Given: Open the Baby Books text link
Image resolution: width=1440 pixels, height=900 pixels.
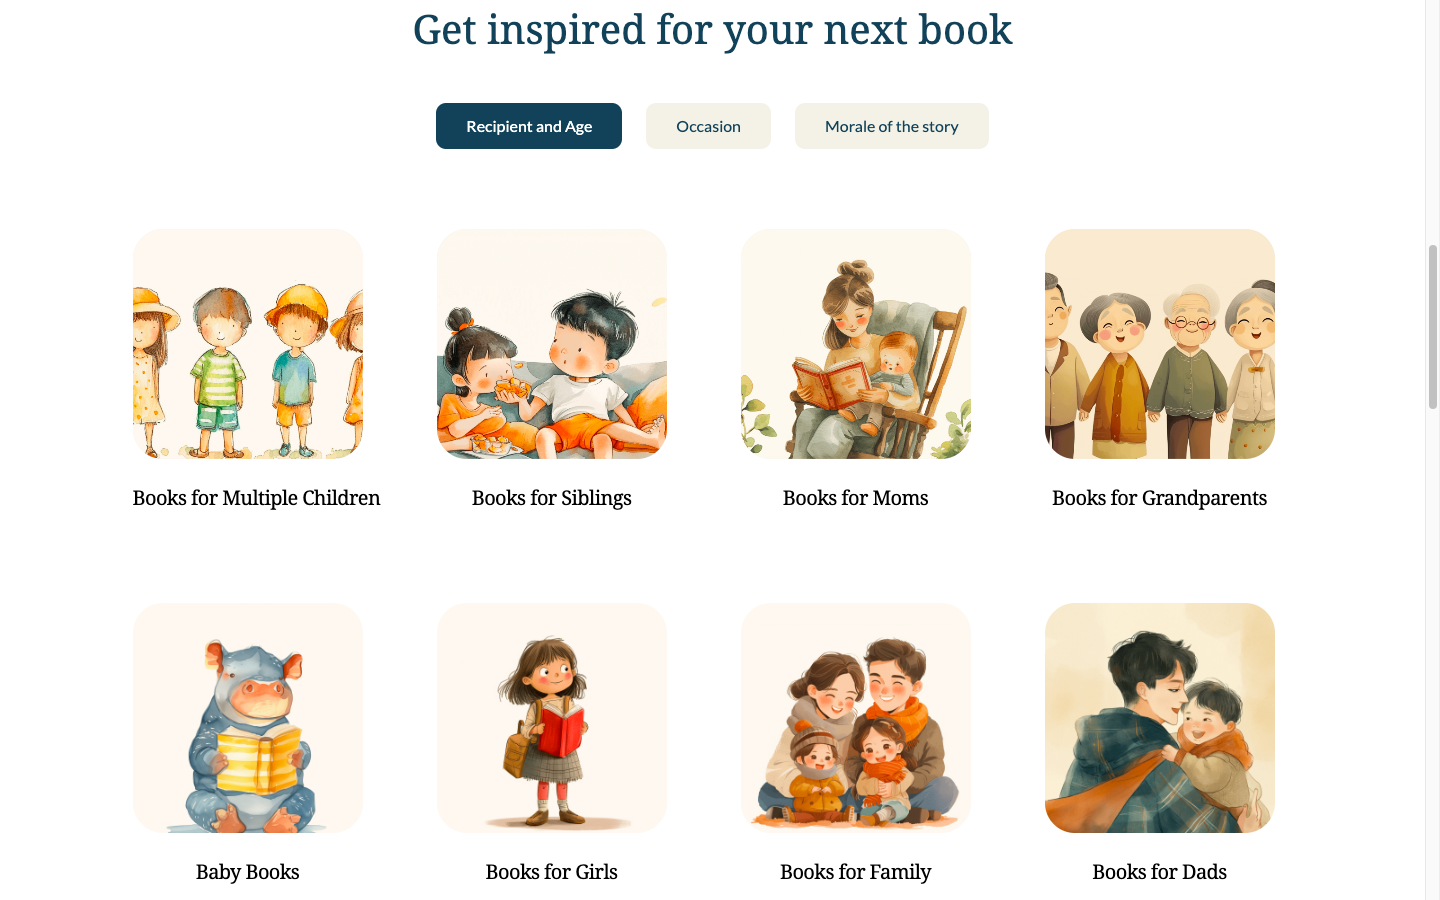Looking at the screenshot, I should (x=248, y=872).
